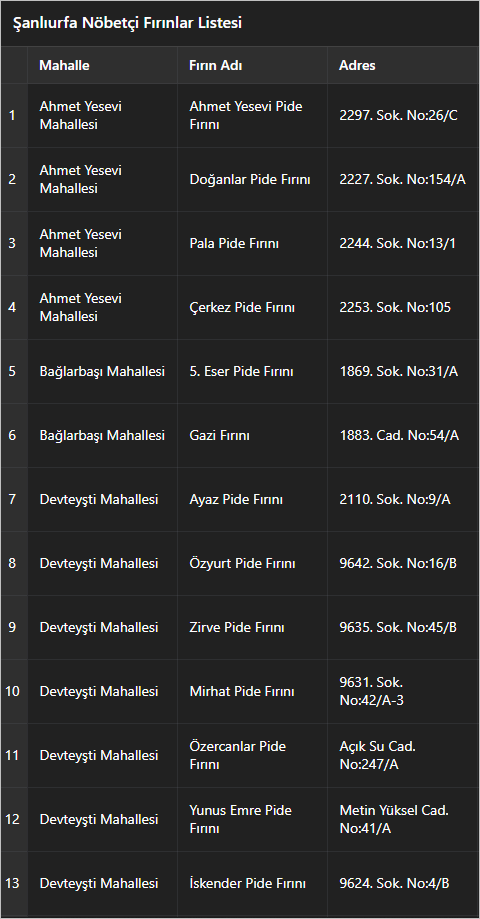Viewport: 480px width, 919px height.
Task: Click the Şanlıurfa Nöbetçi Fırınlar Listesi title
Action: coord(127,23)
